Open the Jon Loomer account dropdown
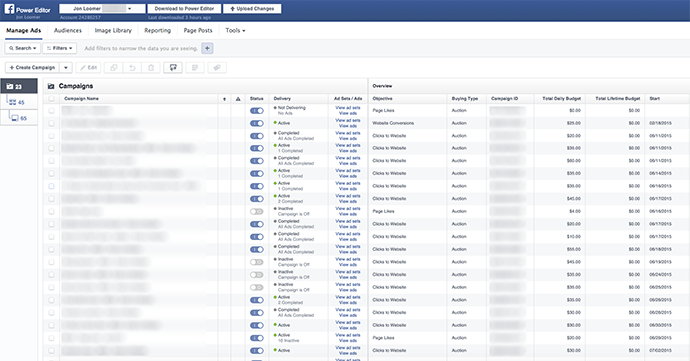Image resolution: width=690 pixels, height=361 pixels. pos(102,9)
